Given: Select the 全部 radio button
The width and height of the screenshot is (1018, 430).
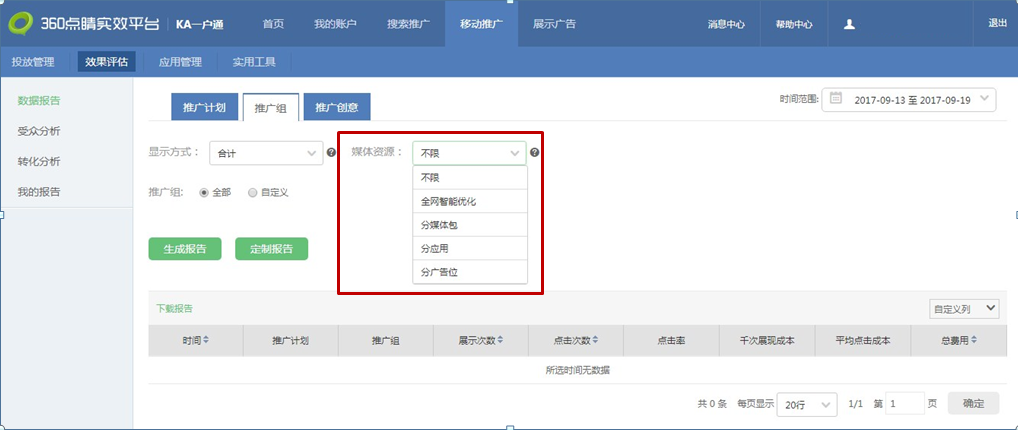Looking at the screenshot, I should click(204, 192).
